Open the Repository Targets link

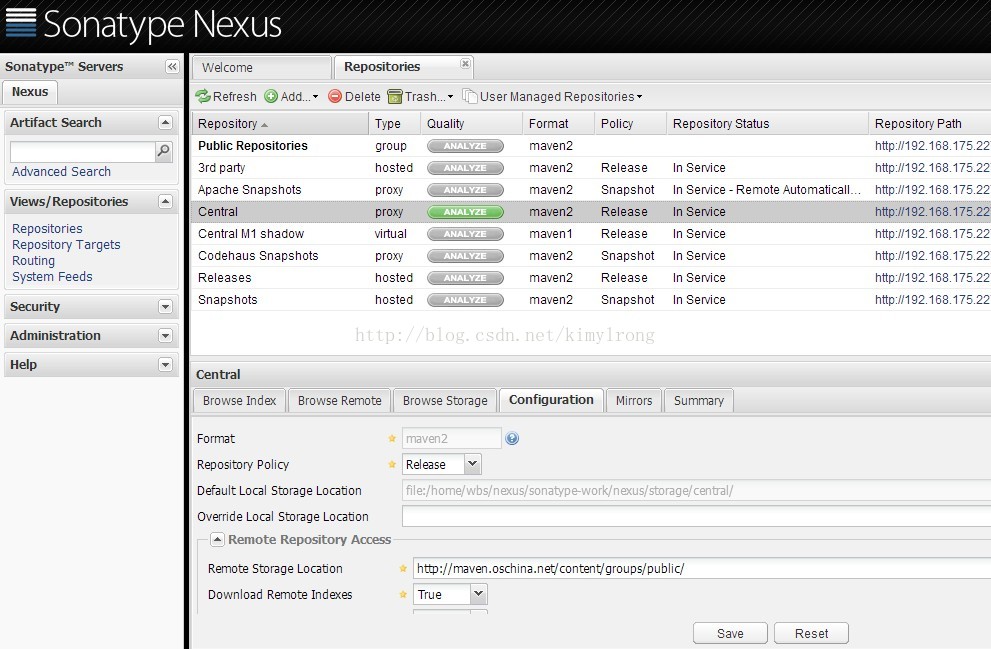[66, 245]
